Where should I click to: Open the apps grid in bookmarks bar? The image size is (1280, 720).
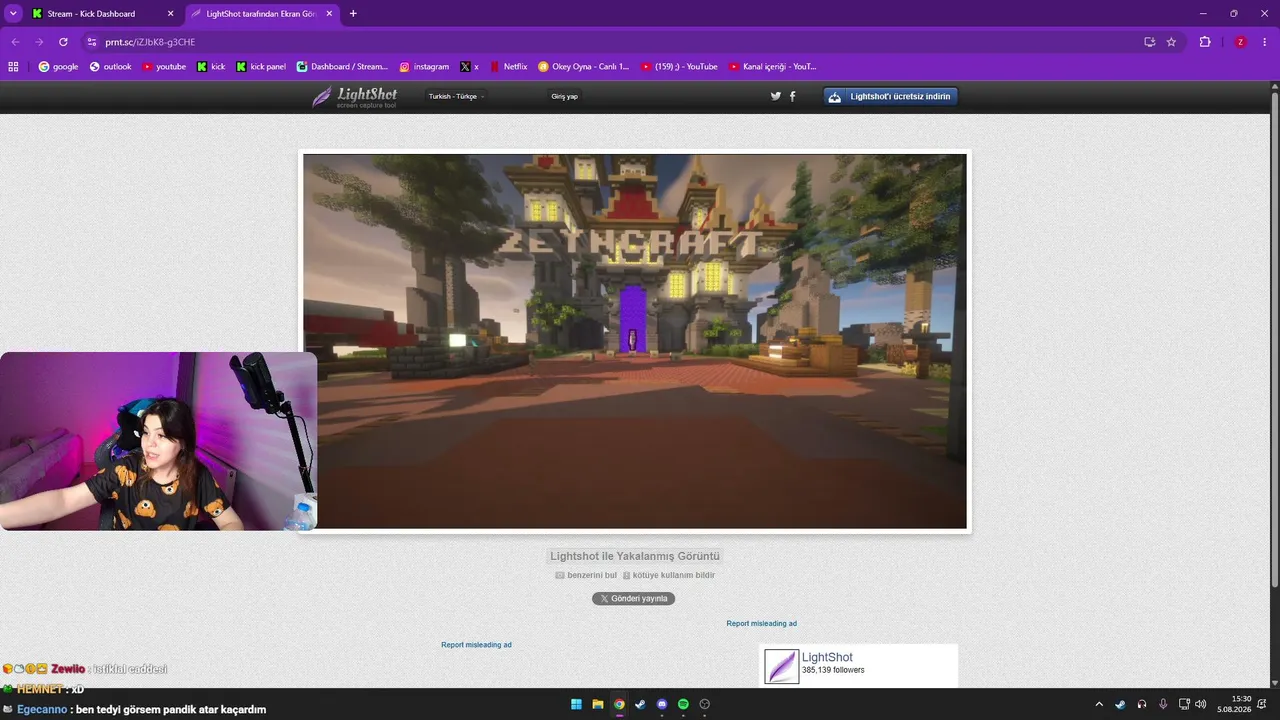[x=13, y=67]
